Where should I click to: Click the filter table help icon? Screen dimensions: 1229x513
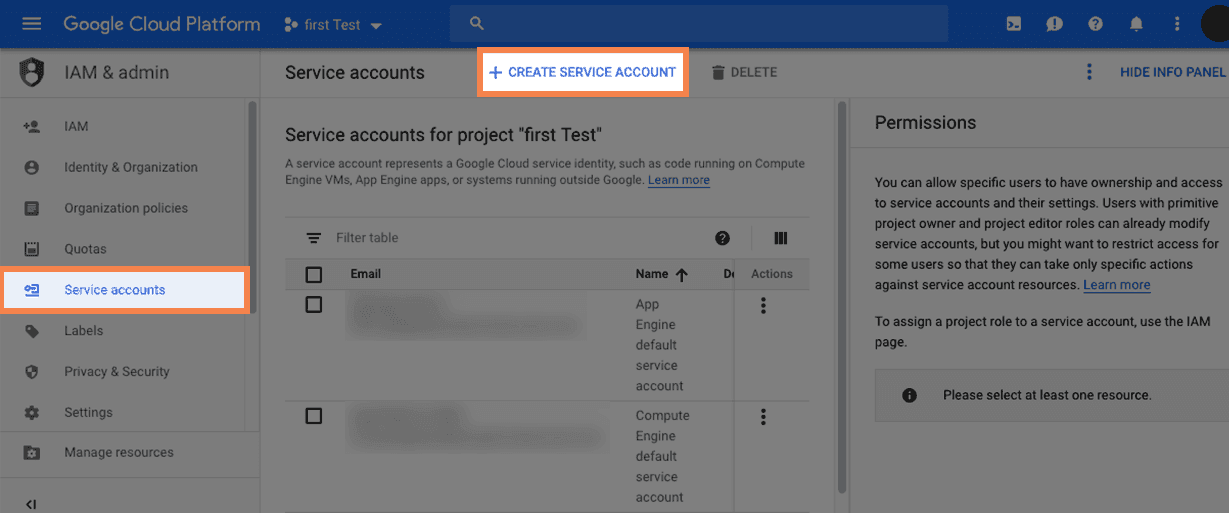(722, 238)
